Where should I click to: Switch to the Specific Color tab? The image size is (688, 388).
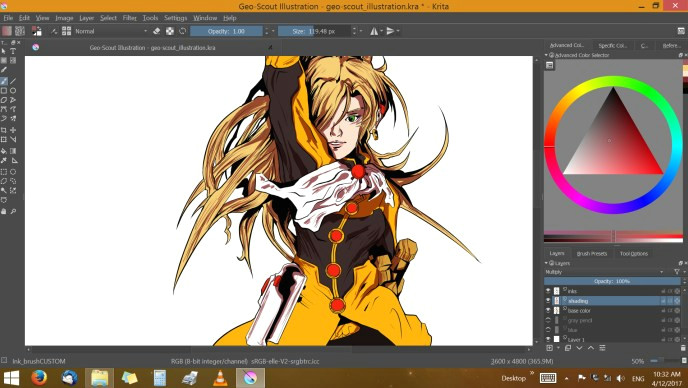(613, 46)
